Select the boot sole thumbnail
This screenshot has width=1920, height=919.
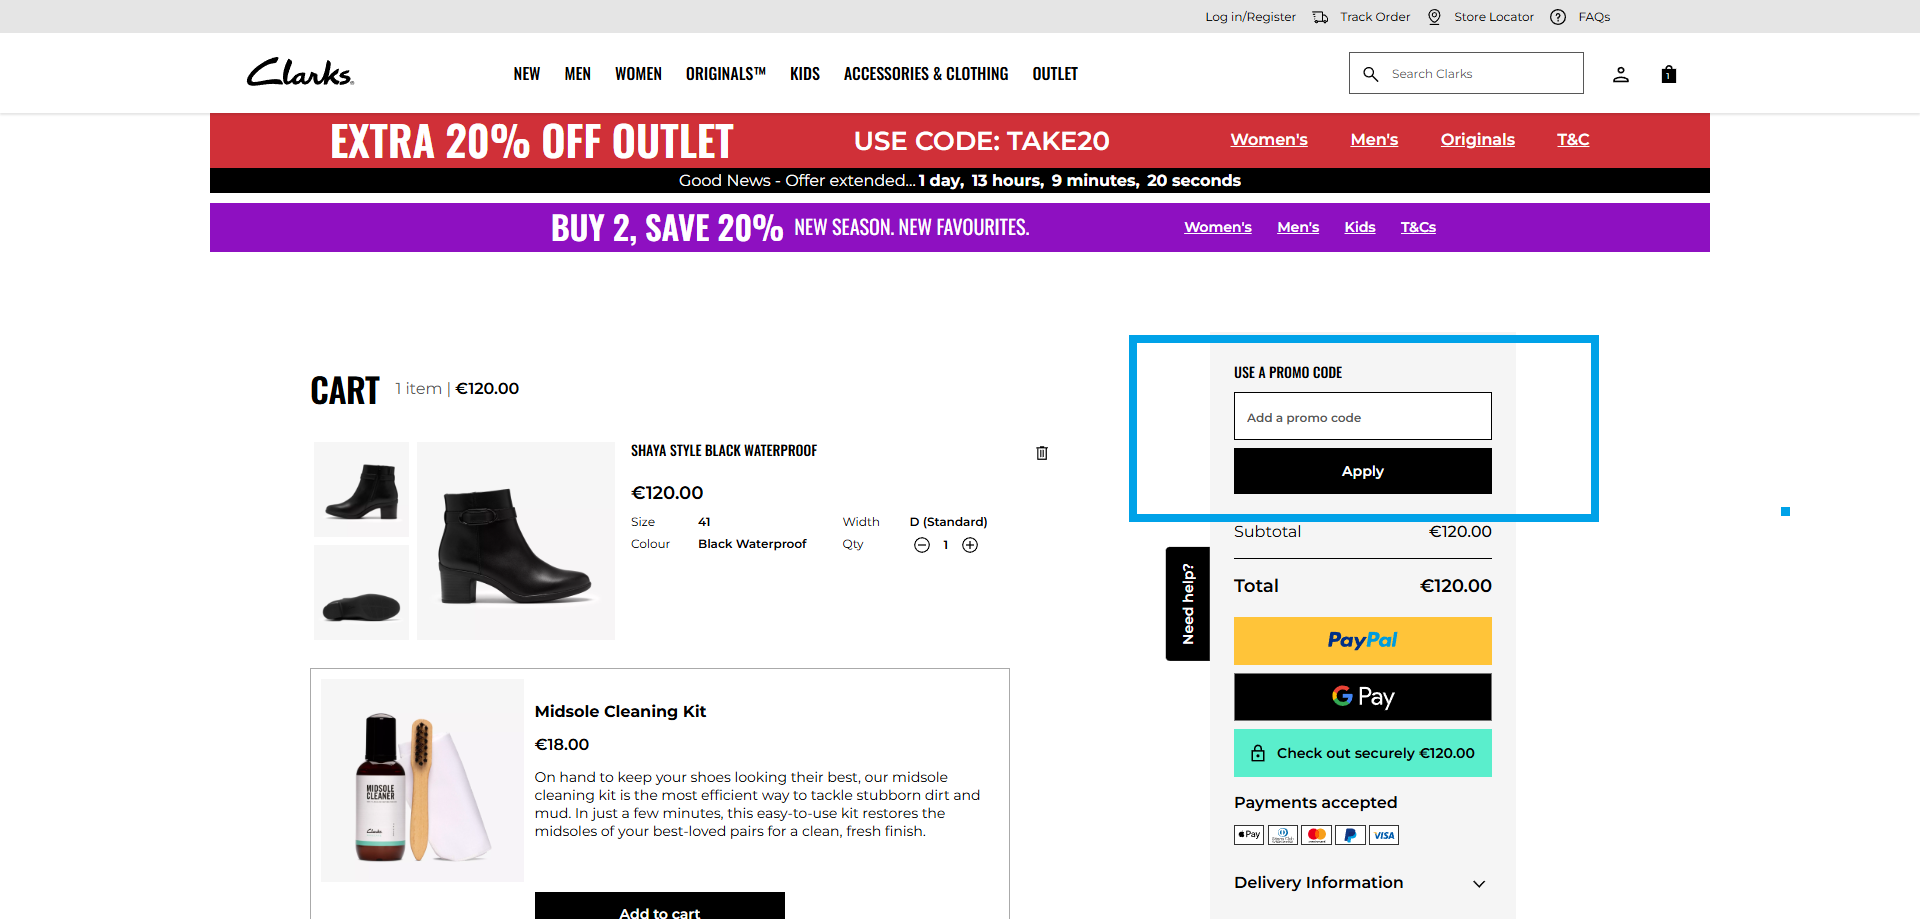click(x=361, y=593)
